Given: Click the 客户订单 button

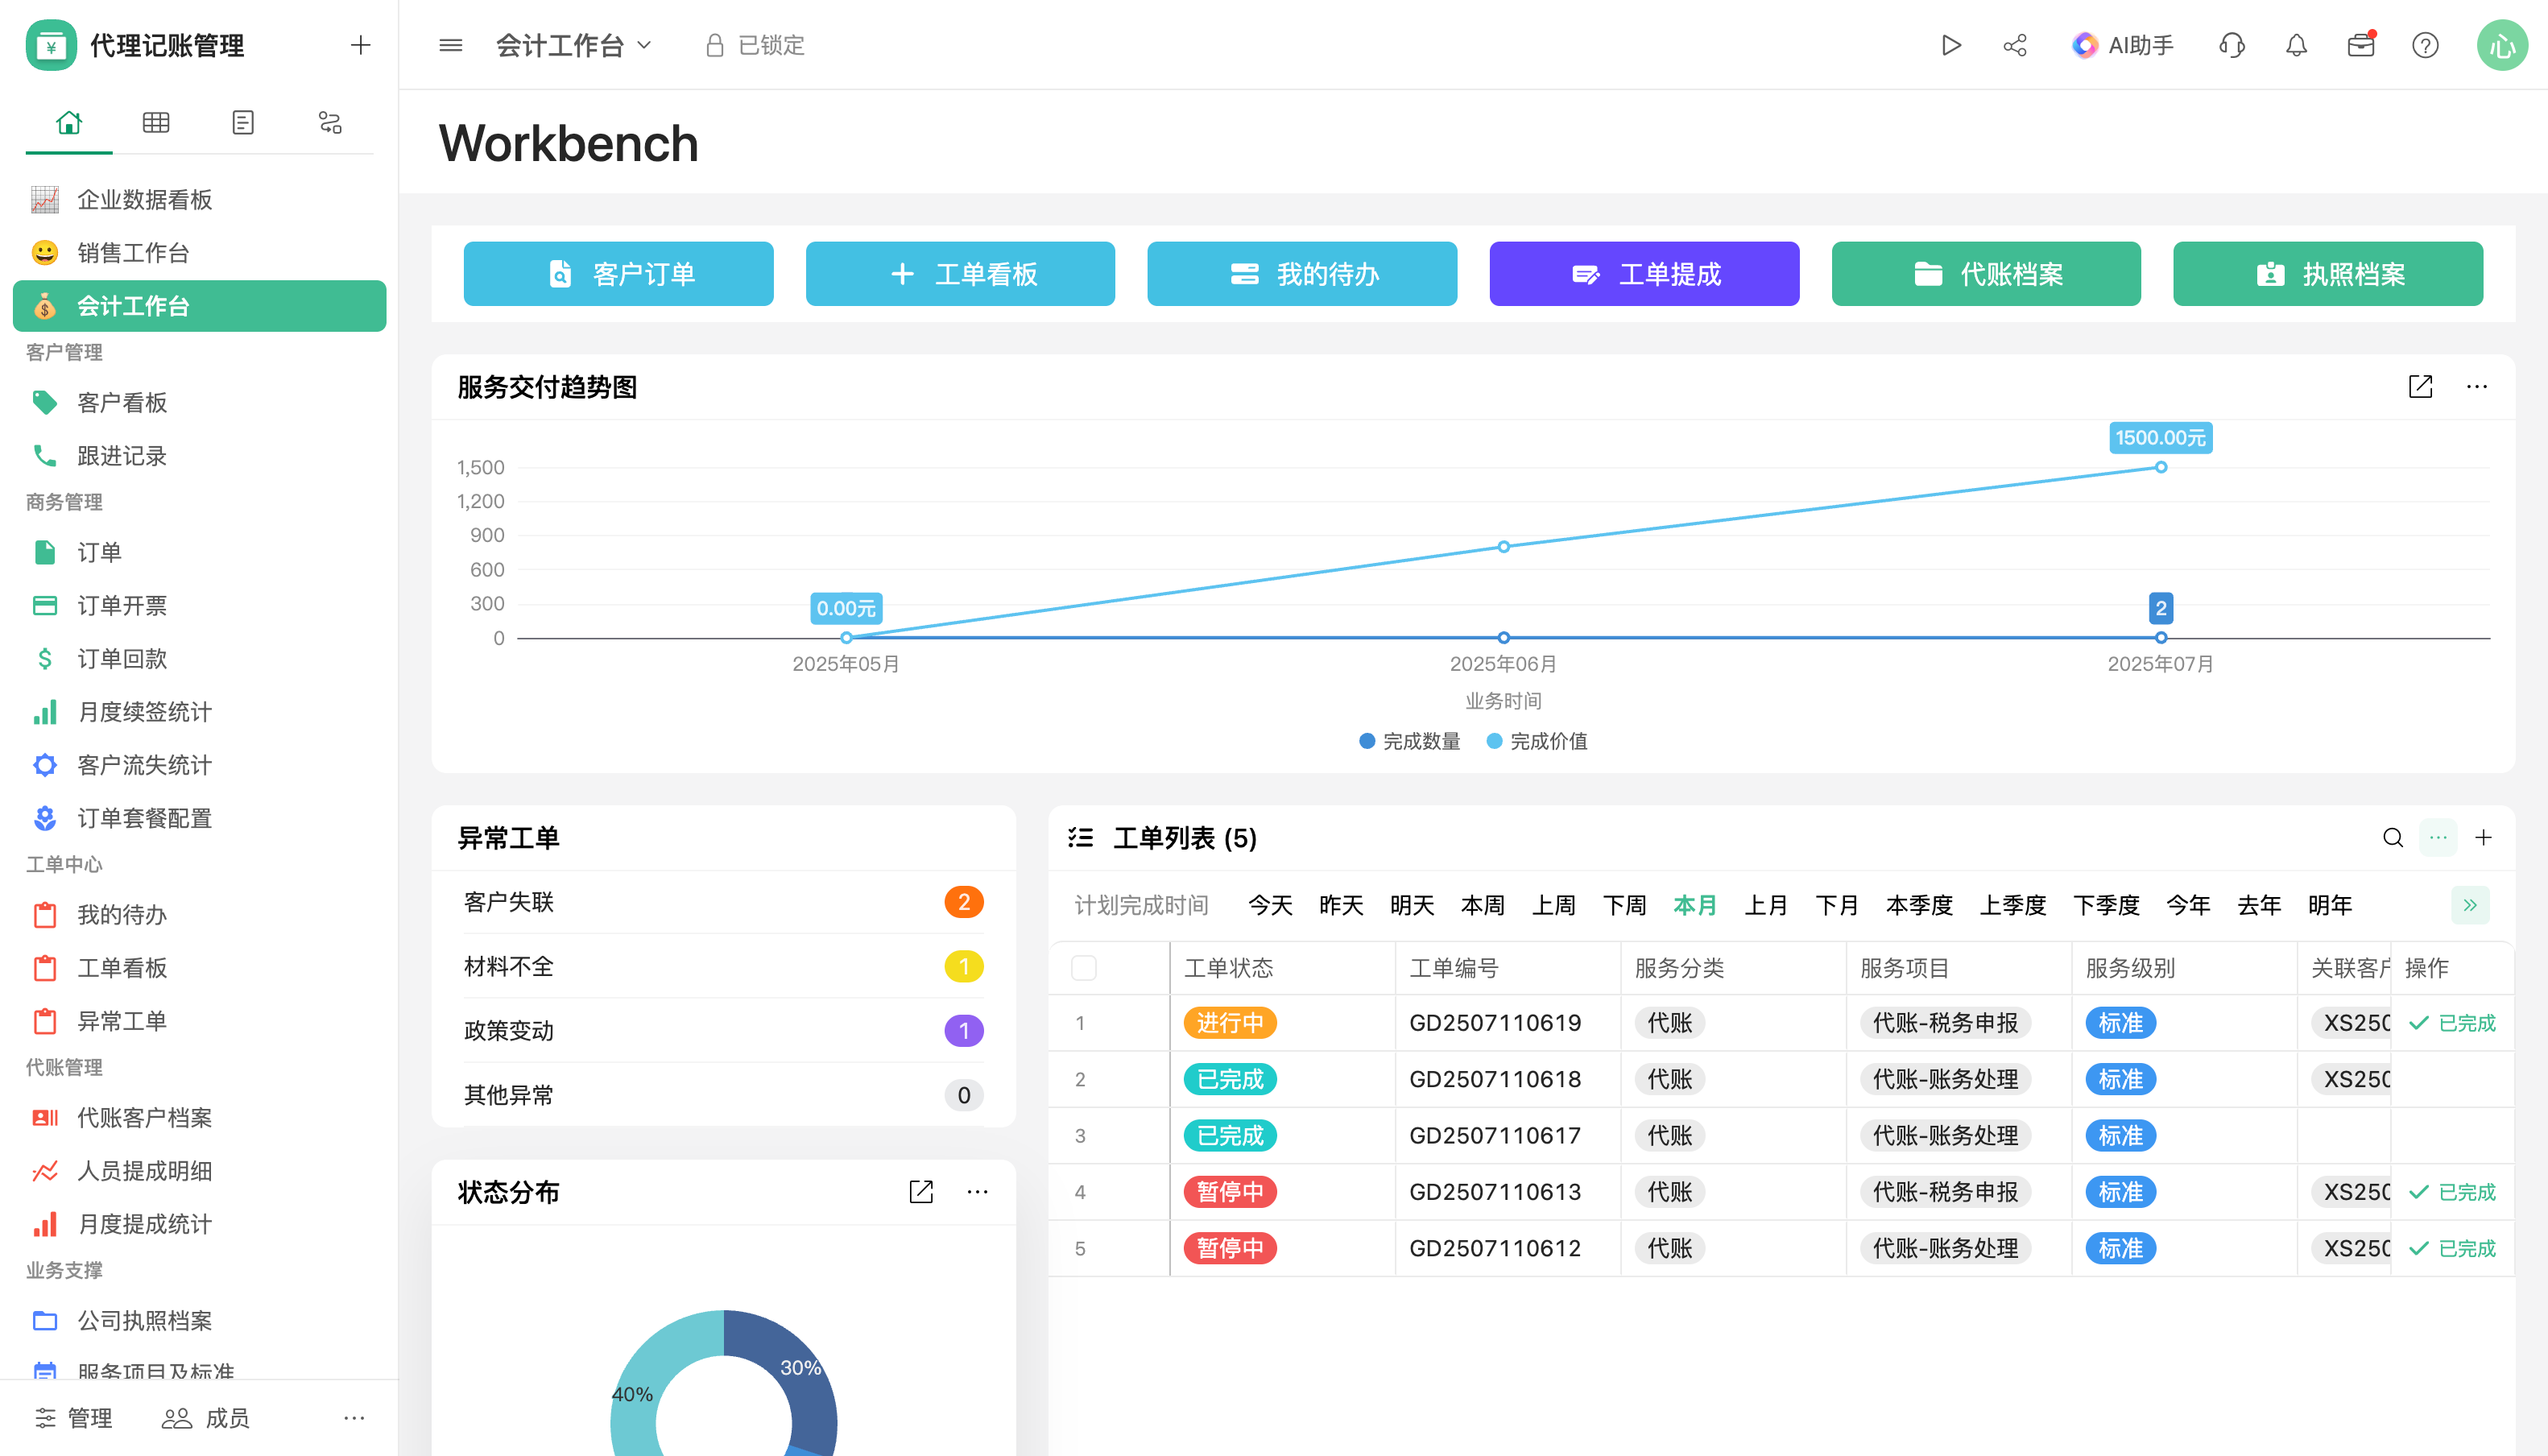Looking at the screenshot, I should [x=618, y=273].
